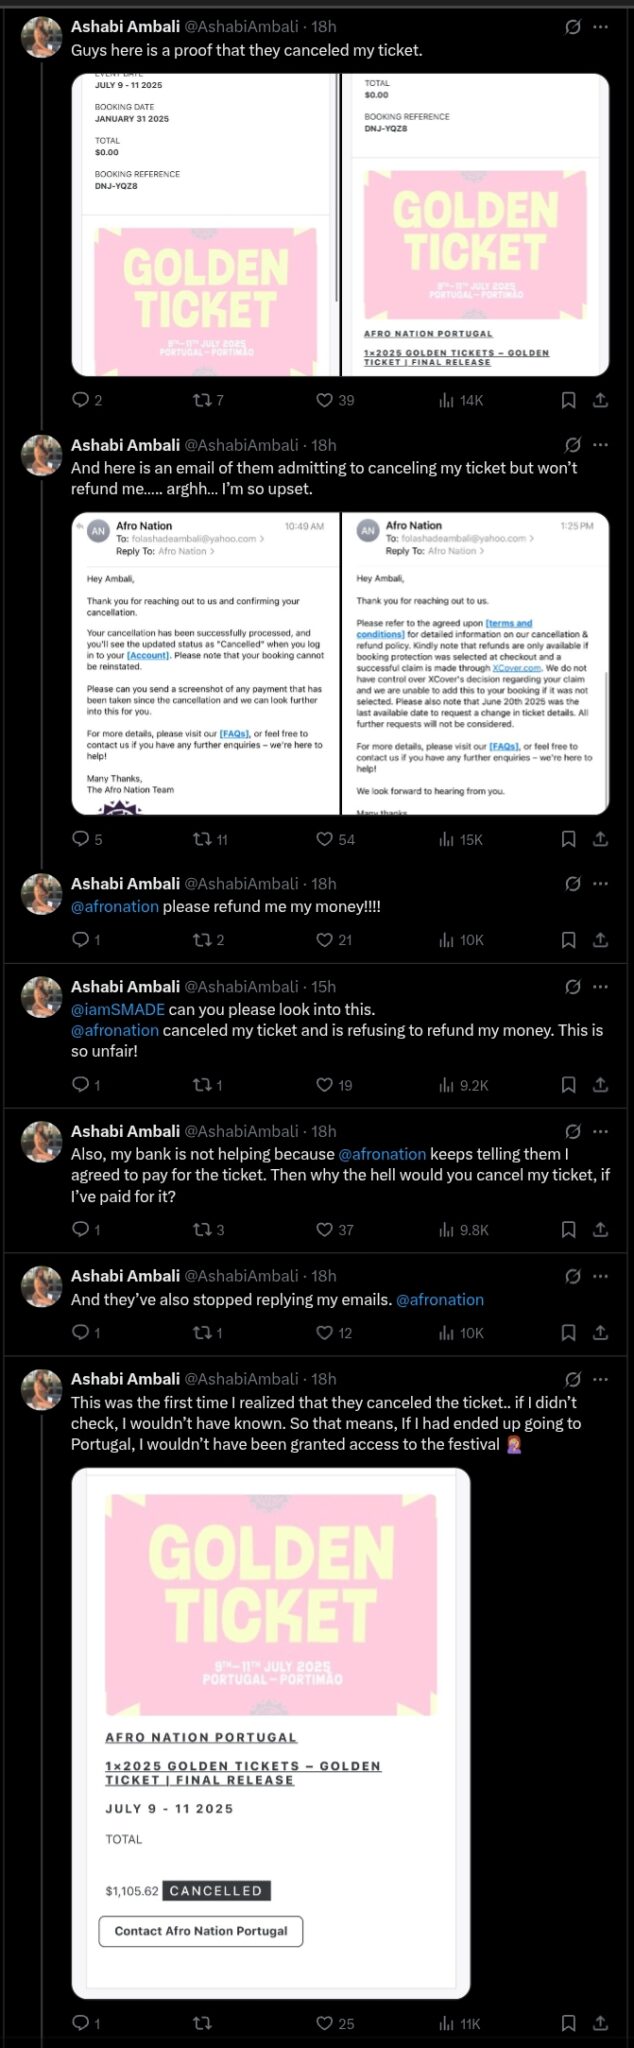Viewport: 634px width, 2048px height.
Task: Open the @iamSMADE mention link
Action: 118,1010
